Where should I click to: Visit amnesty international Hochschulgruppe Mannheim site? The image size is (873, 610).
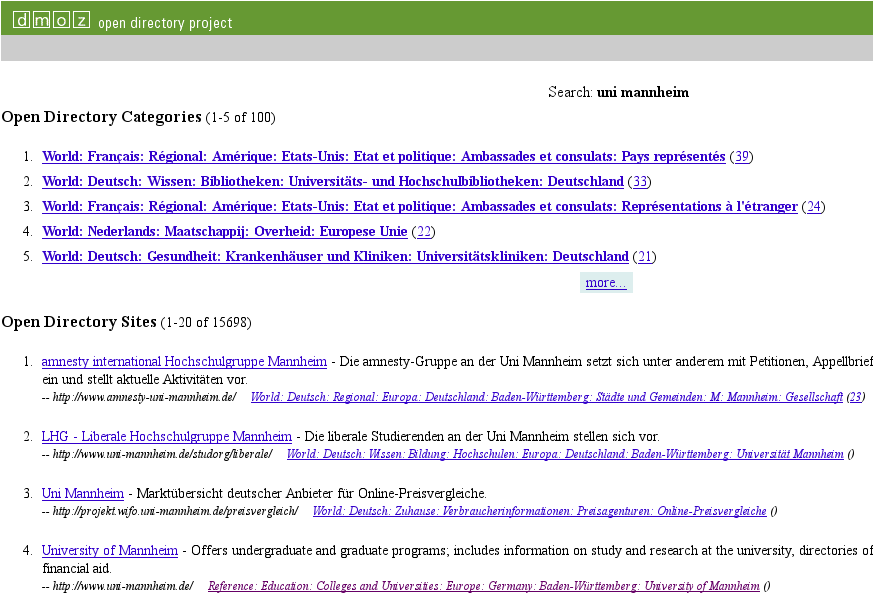click(184, 362)
